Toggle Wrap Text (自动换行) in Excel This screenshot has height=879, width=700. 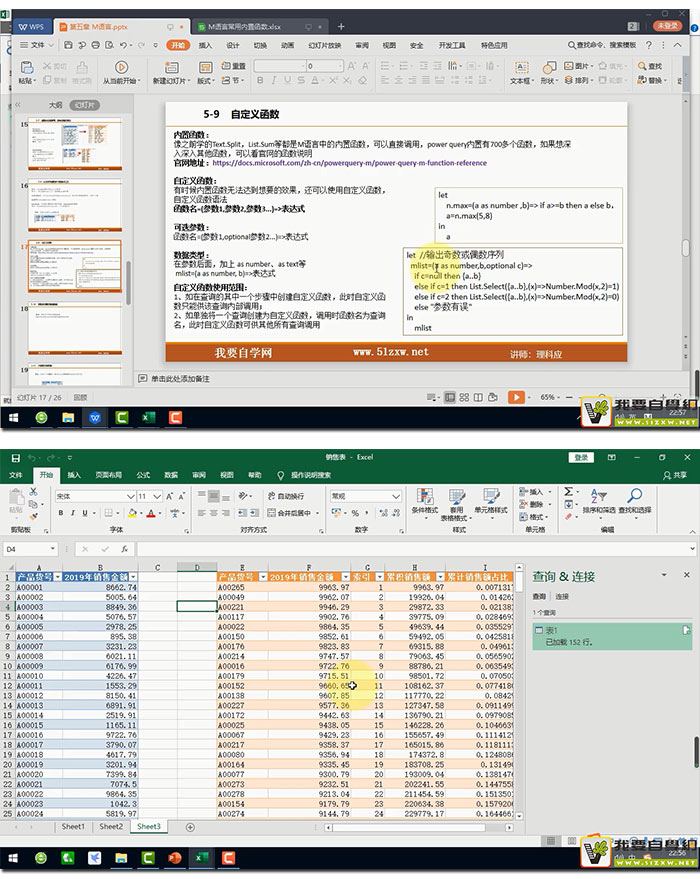pos(286,496)
